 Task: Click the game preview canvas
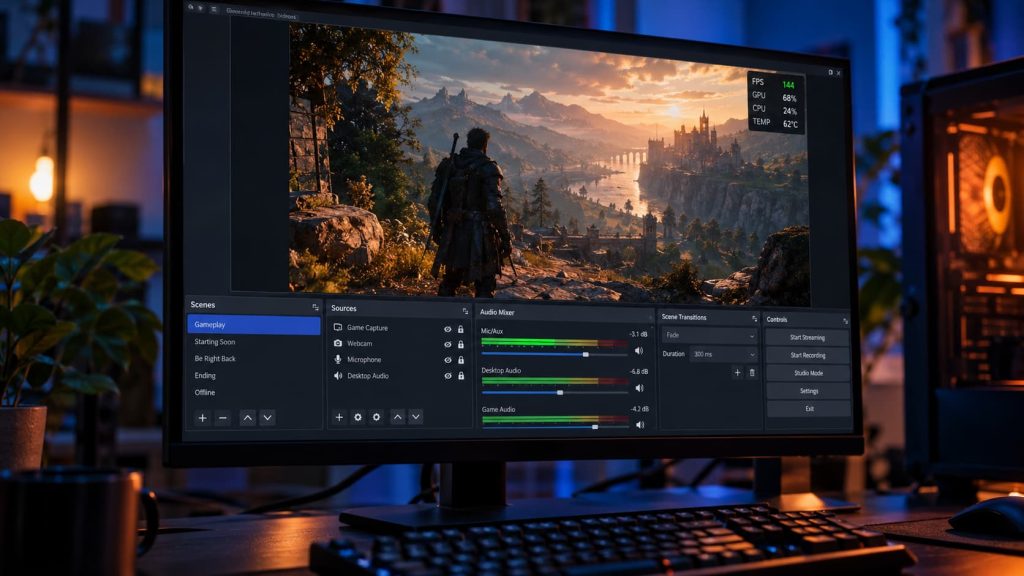pyautogui.click(x=549, y=165)
